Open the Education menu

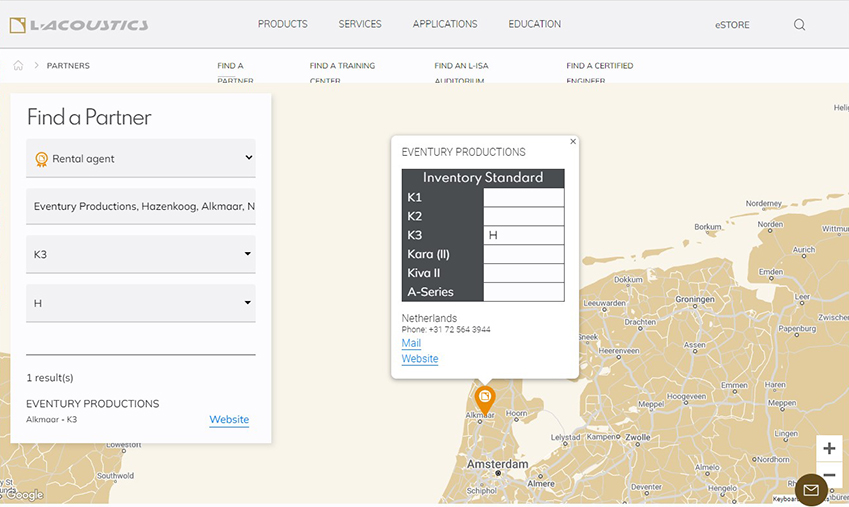534,24
